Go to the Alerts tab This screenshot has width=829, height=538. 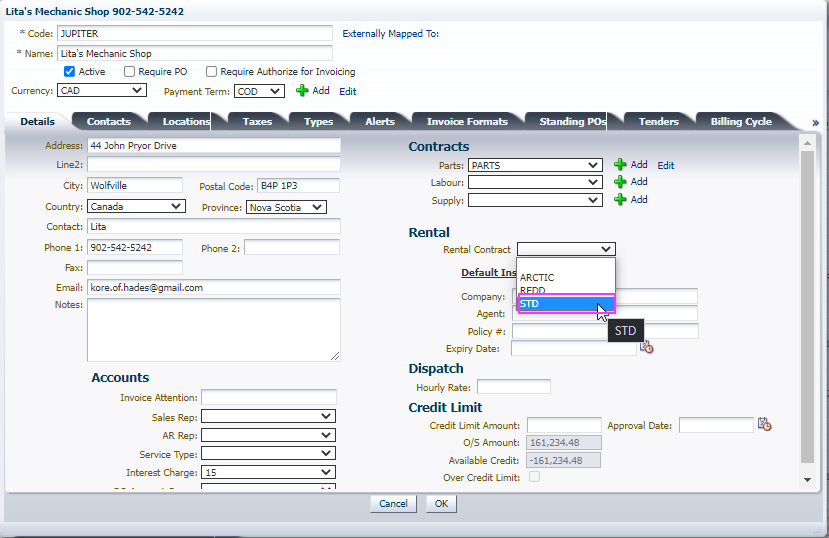(x=380, y=122)
